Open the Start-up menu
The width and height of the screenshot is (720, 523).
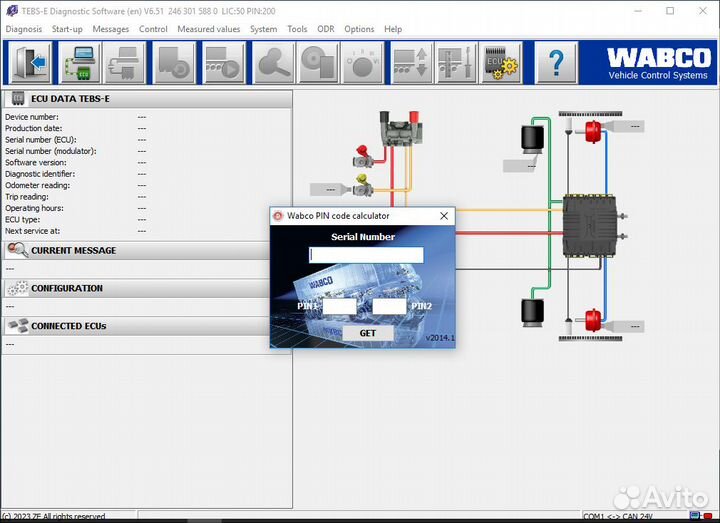click(x=67, y=29)
